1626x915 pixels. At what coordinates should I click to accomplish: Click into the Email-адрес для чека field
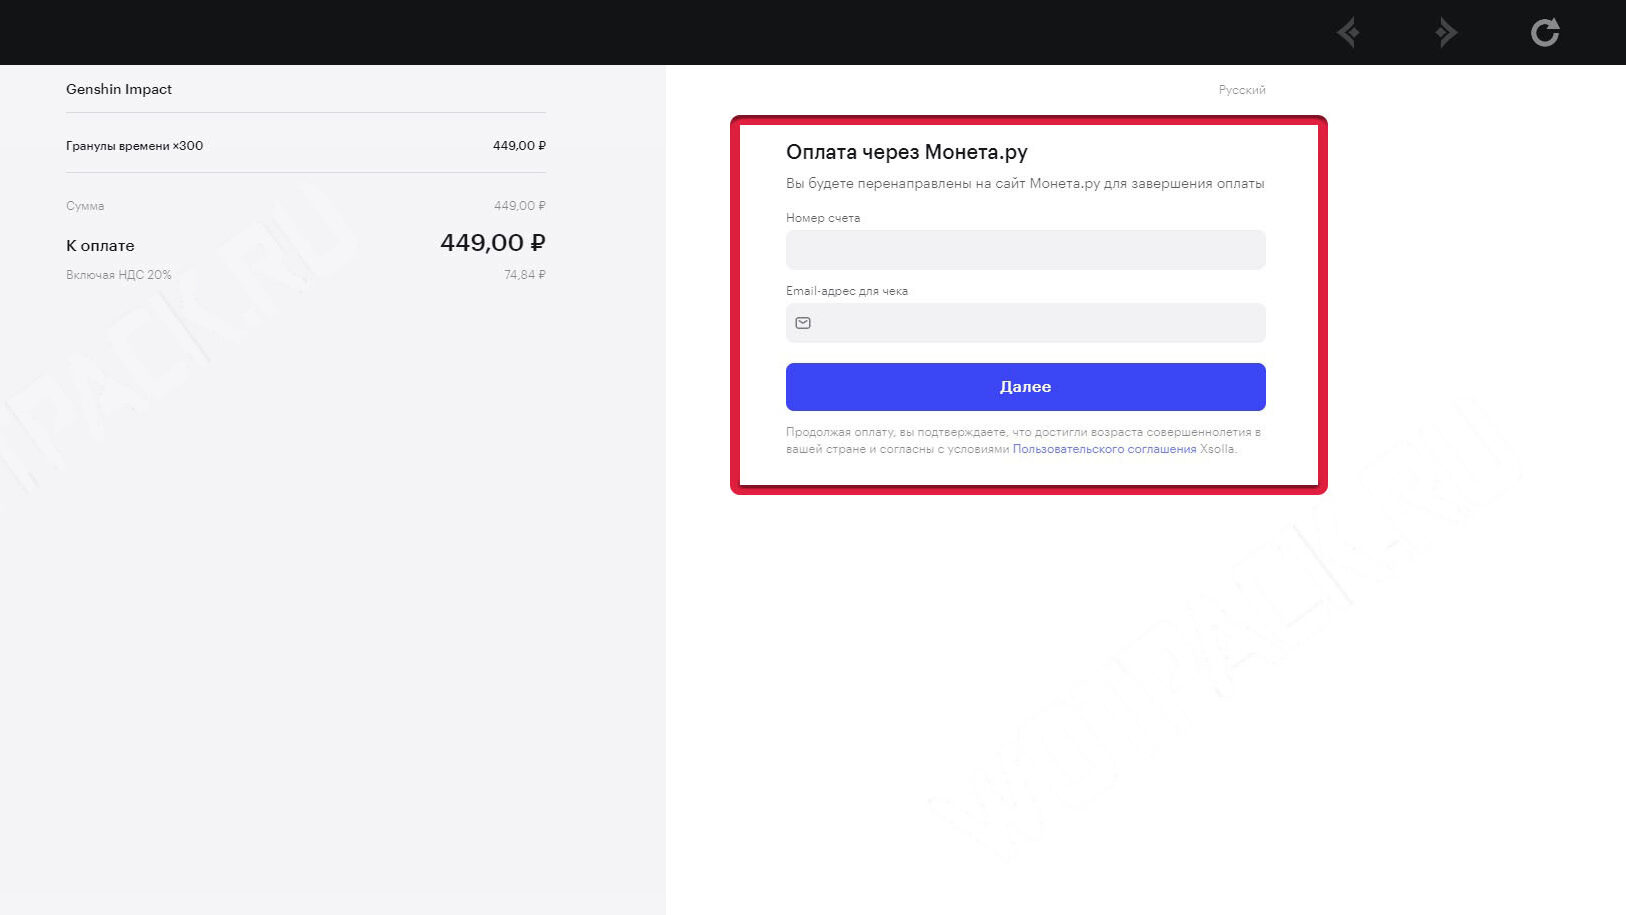coord(1035,323)
